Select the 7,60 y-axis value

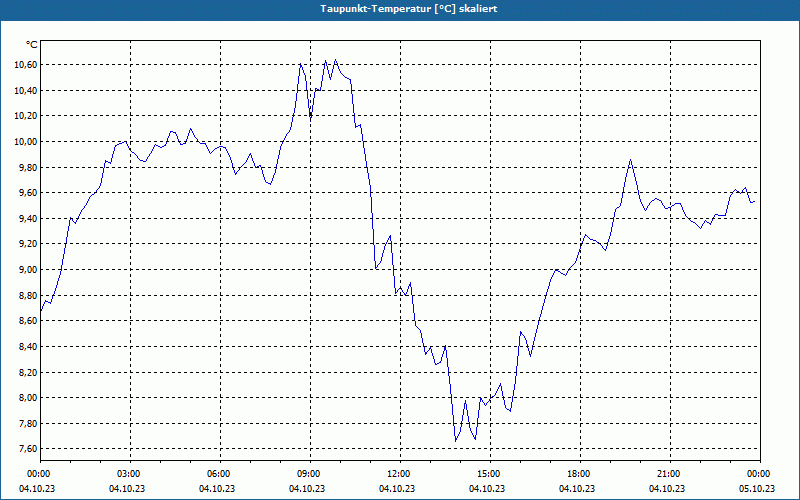(28, 449)
